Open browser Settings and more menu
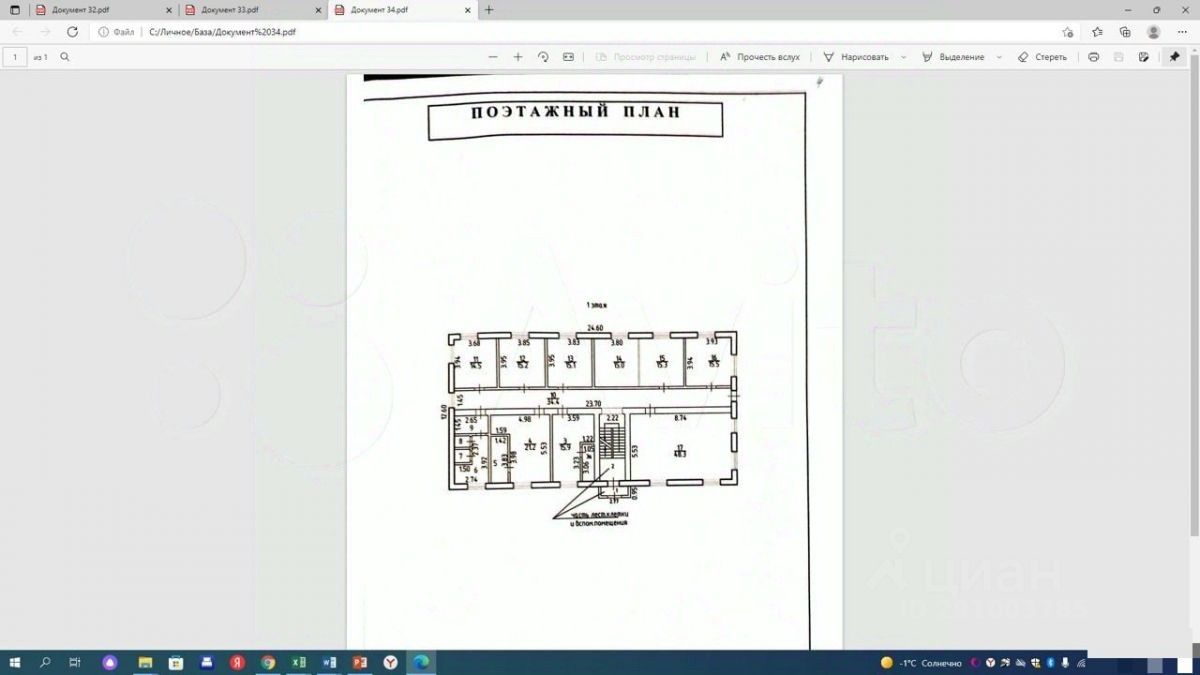Screen dimensions: 1200x675 tap(1182, 32)
